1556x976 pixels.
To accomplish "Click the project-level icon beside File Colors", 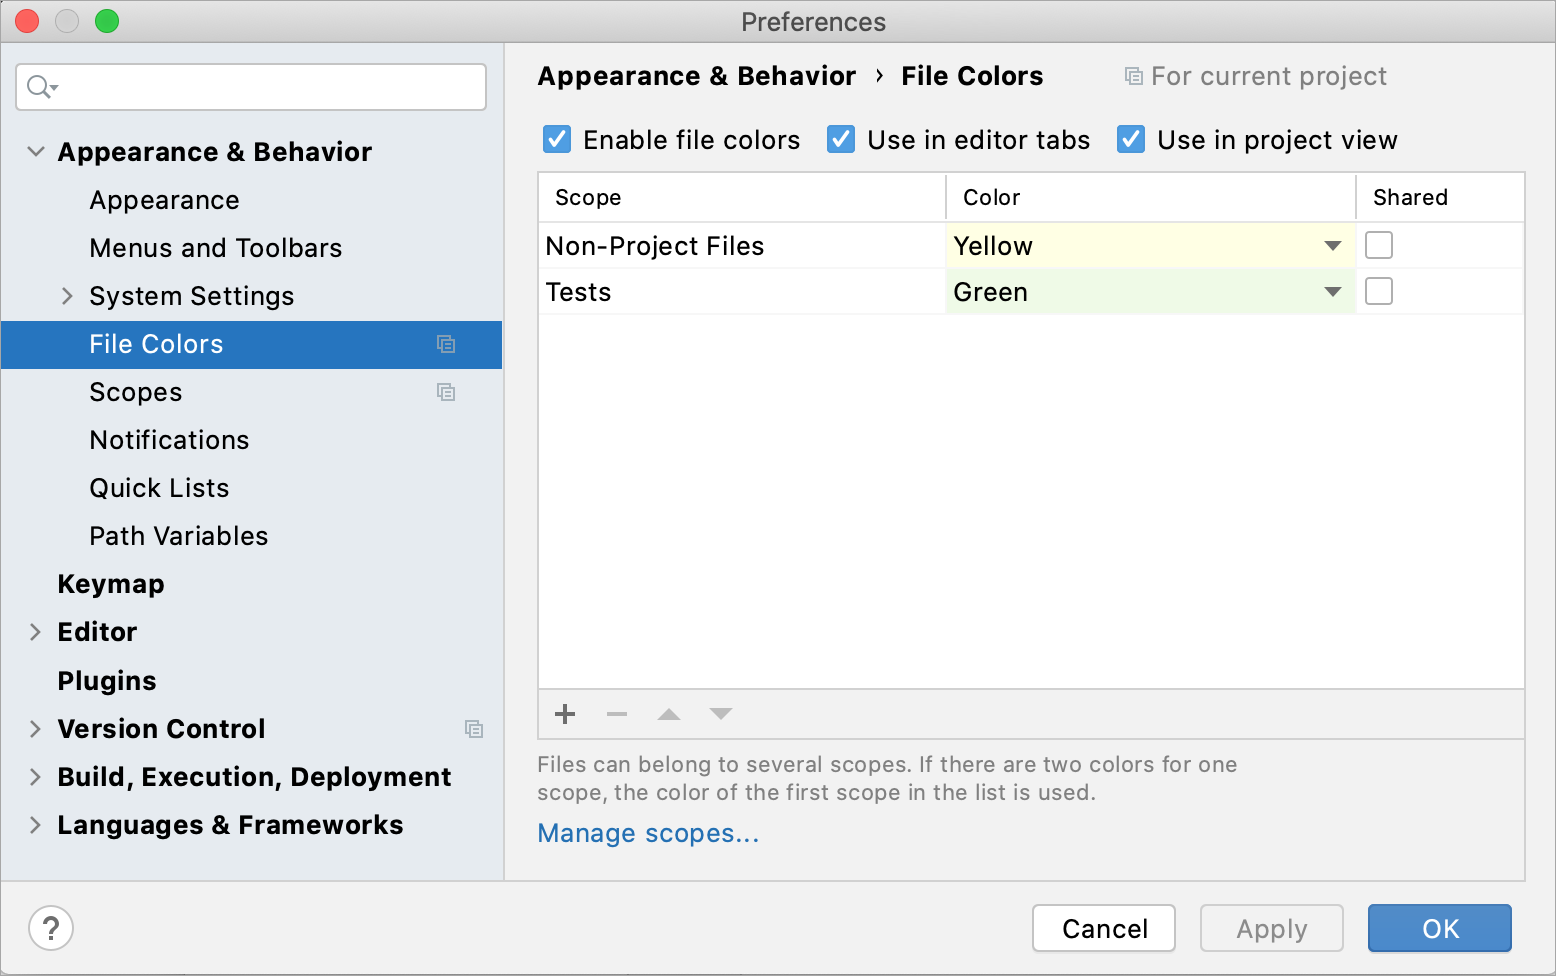I will click(x=446, y=344).
